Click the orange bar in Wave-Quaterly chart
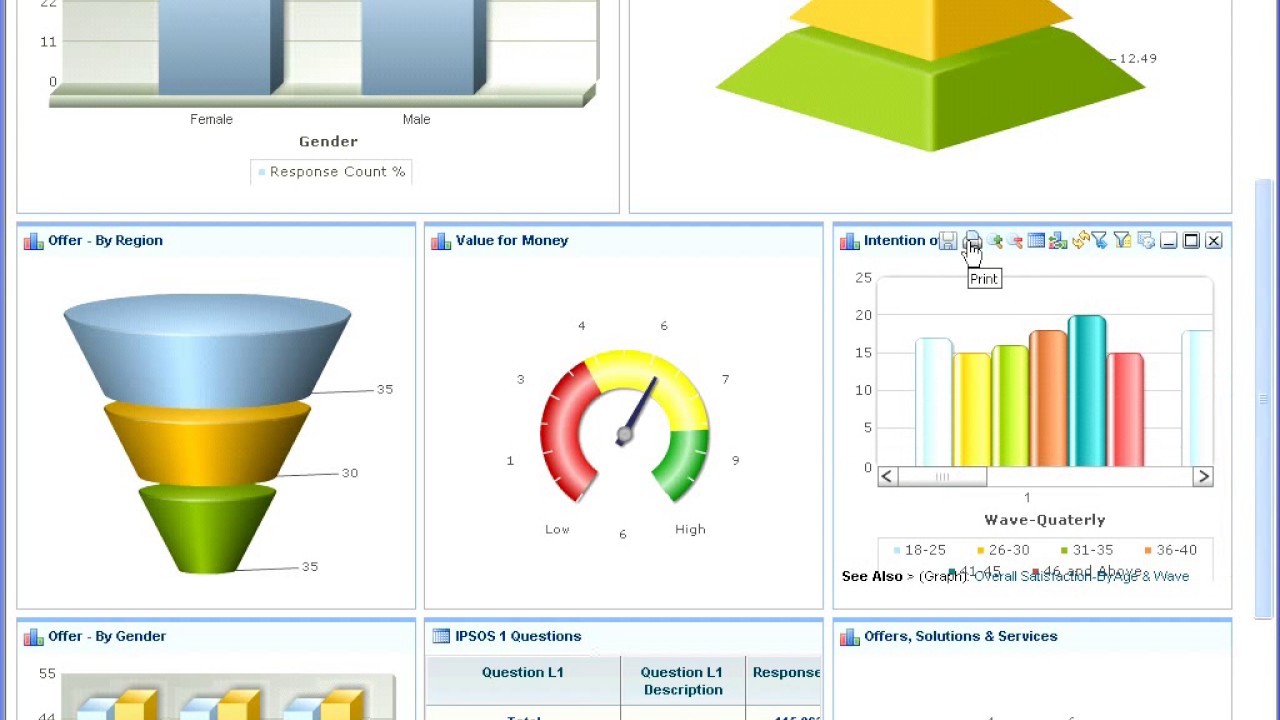The height and width of the screenshot is (720, 1280). click(1048, 399)
